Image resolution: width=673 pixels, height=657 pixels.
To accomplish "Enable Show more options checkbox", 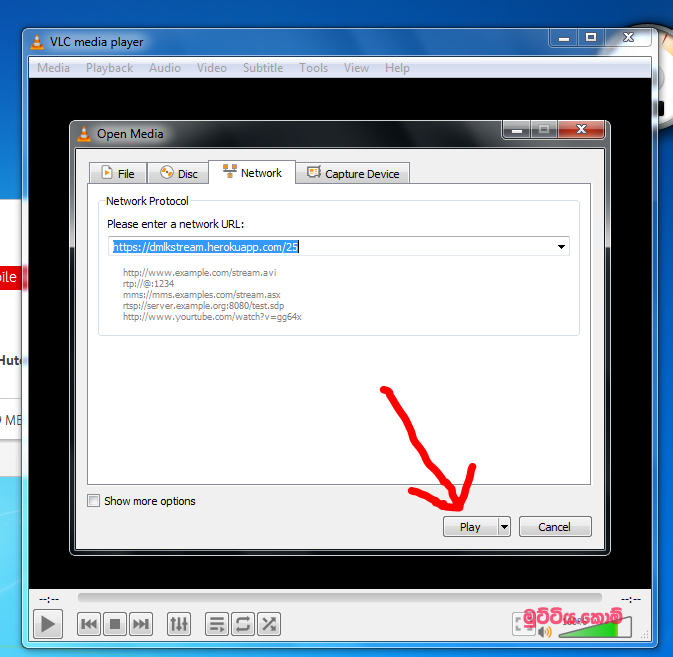I will 93,501.
